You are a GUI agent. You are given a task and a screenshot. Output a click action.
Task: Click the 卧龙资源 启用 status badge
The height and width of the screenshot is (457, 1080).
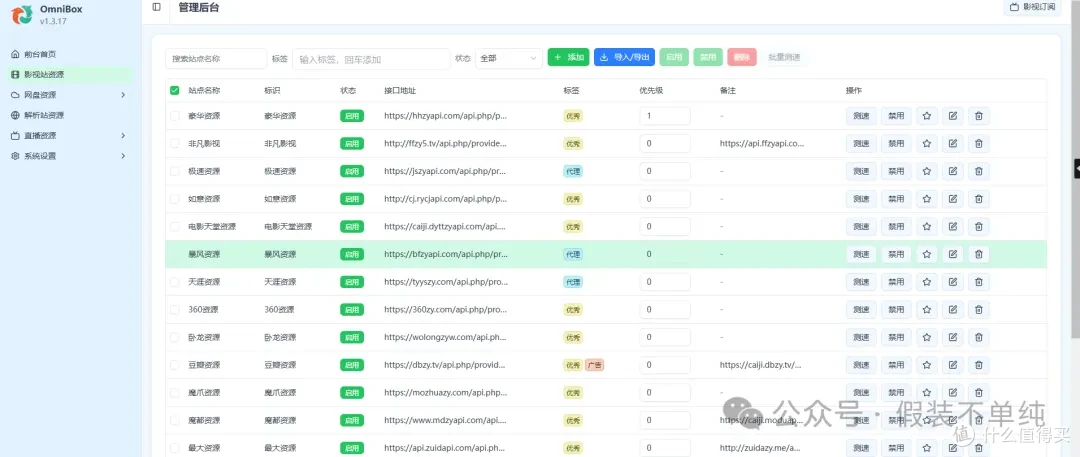(x=351, y=337)
